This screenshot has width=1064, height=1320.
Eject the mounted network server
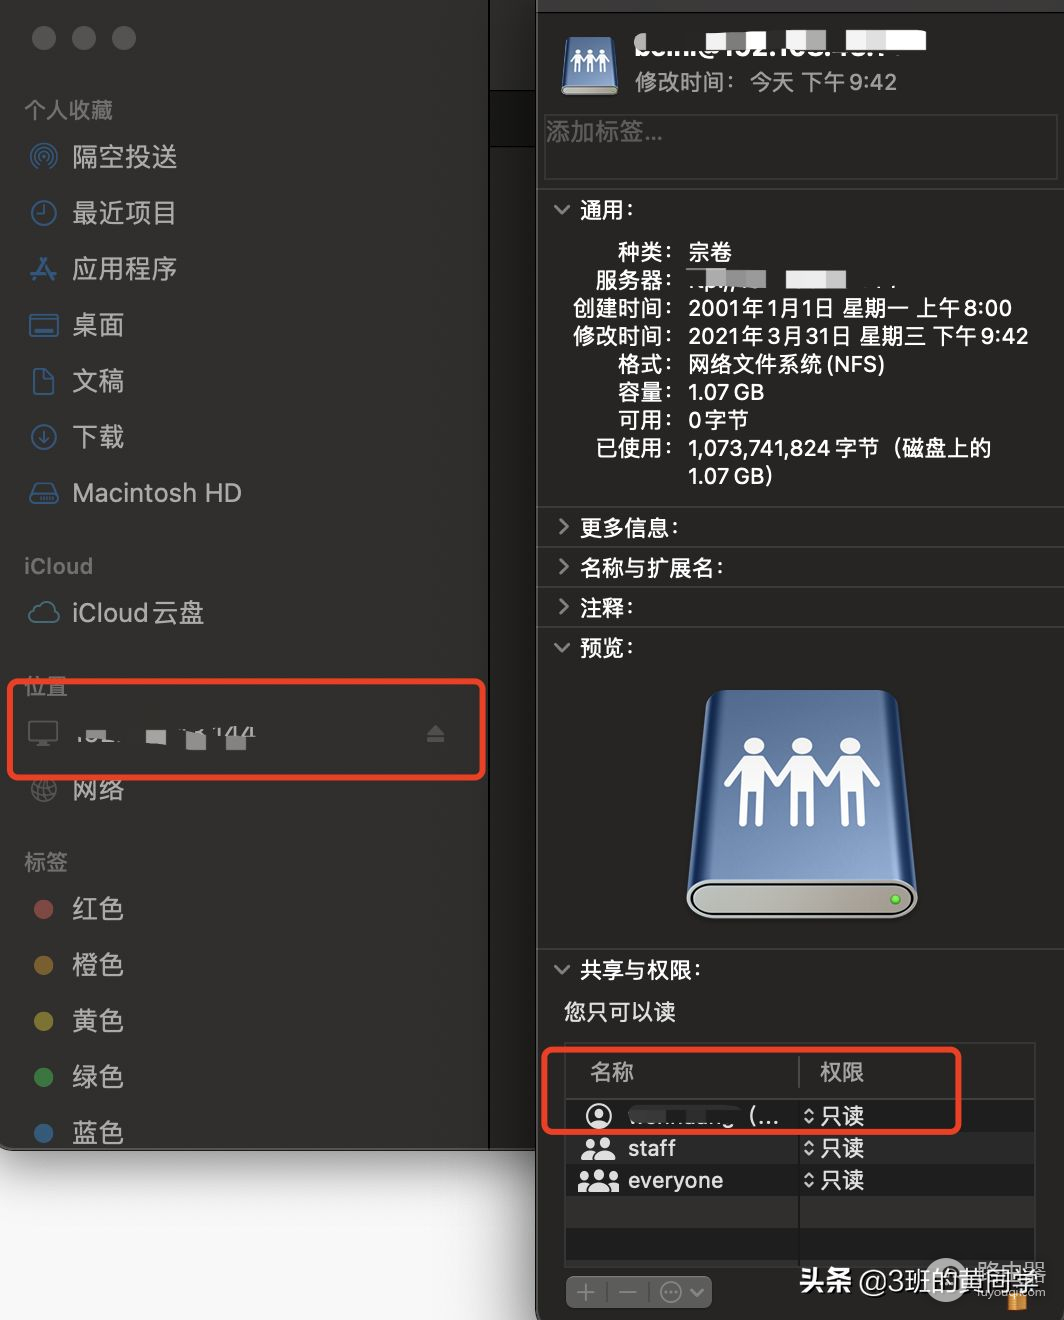(435, 735)
